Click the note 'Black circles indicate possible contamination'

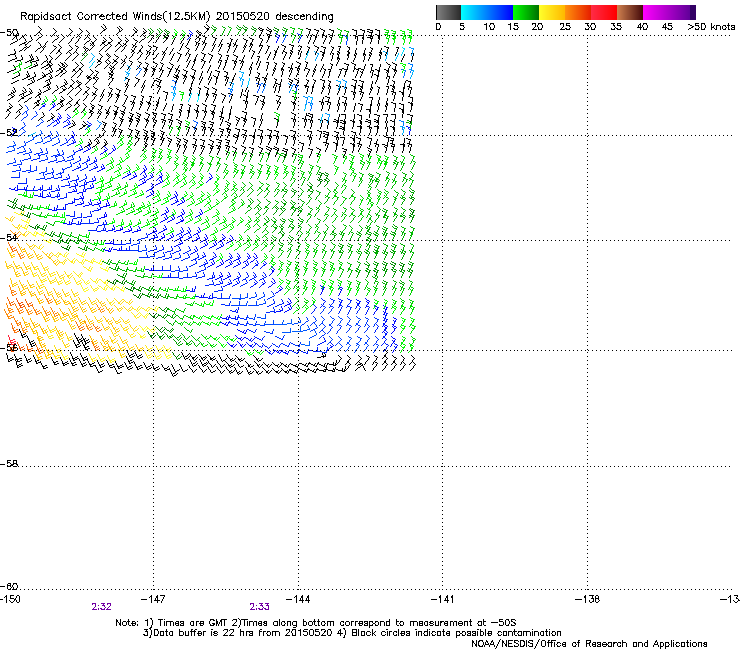click(x=456, y=633)
